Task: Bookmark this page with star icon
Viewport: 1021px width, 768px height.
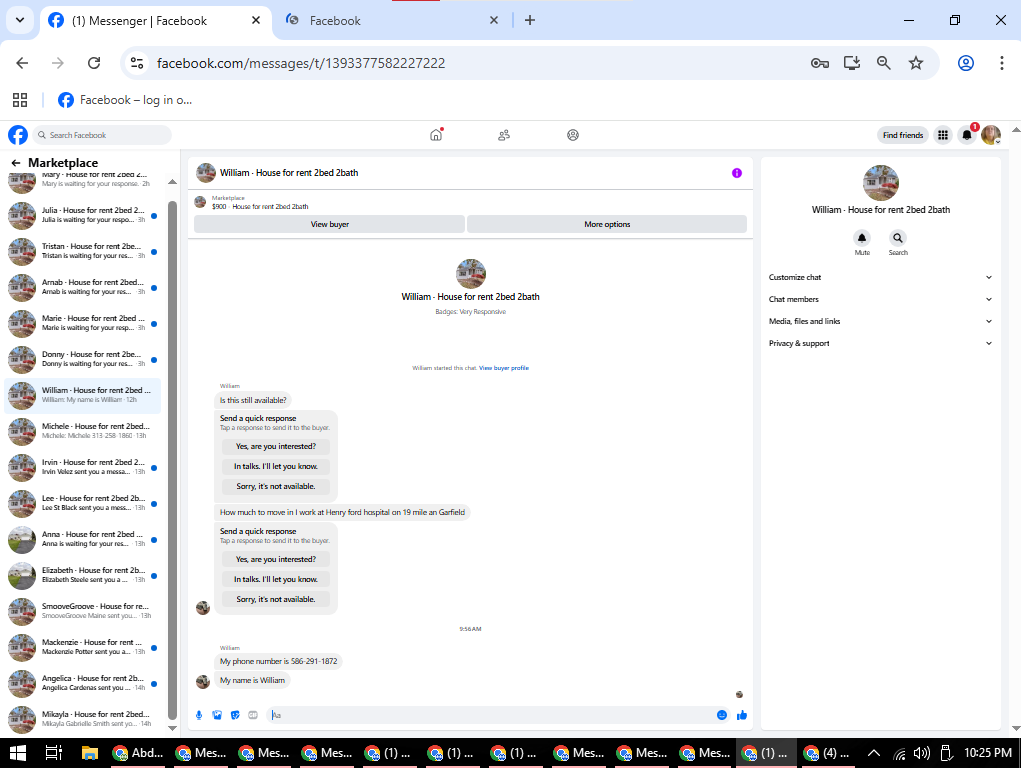Action: pos(916,63)
